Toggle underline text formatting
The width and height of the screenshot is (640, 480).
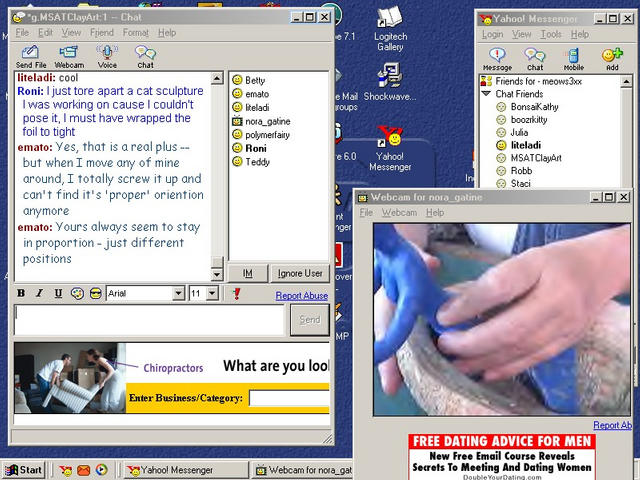point(58,293)
